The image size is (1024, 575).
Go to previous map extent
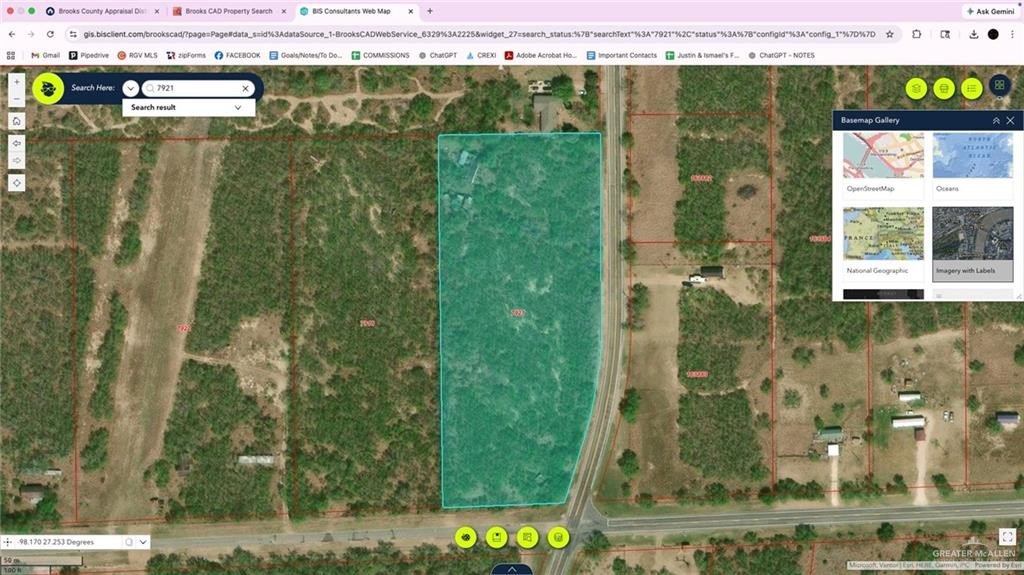(16, 142)
